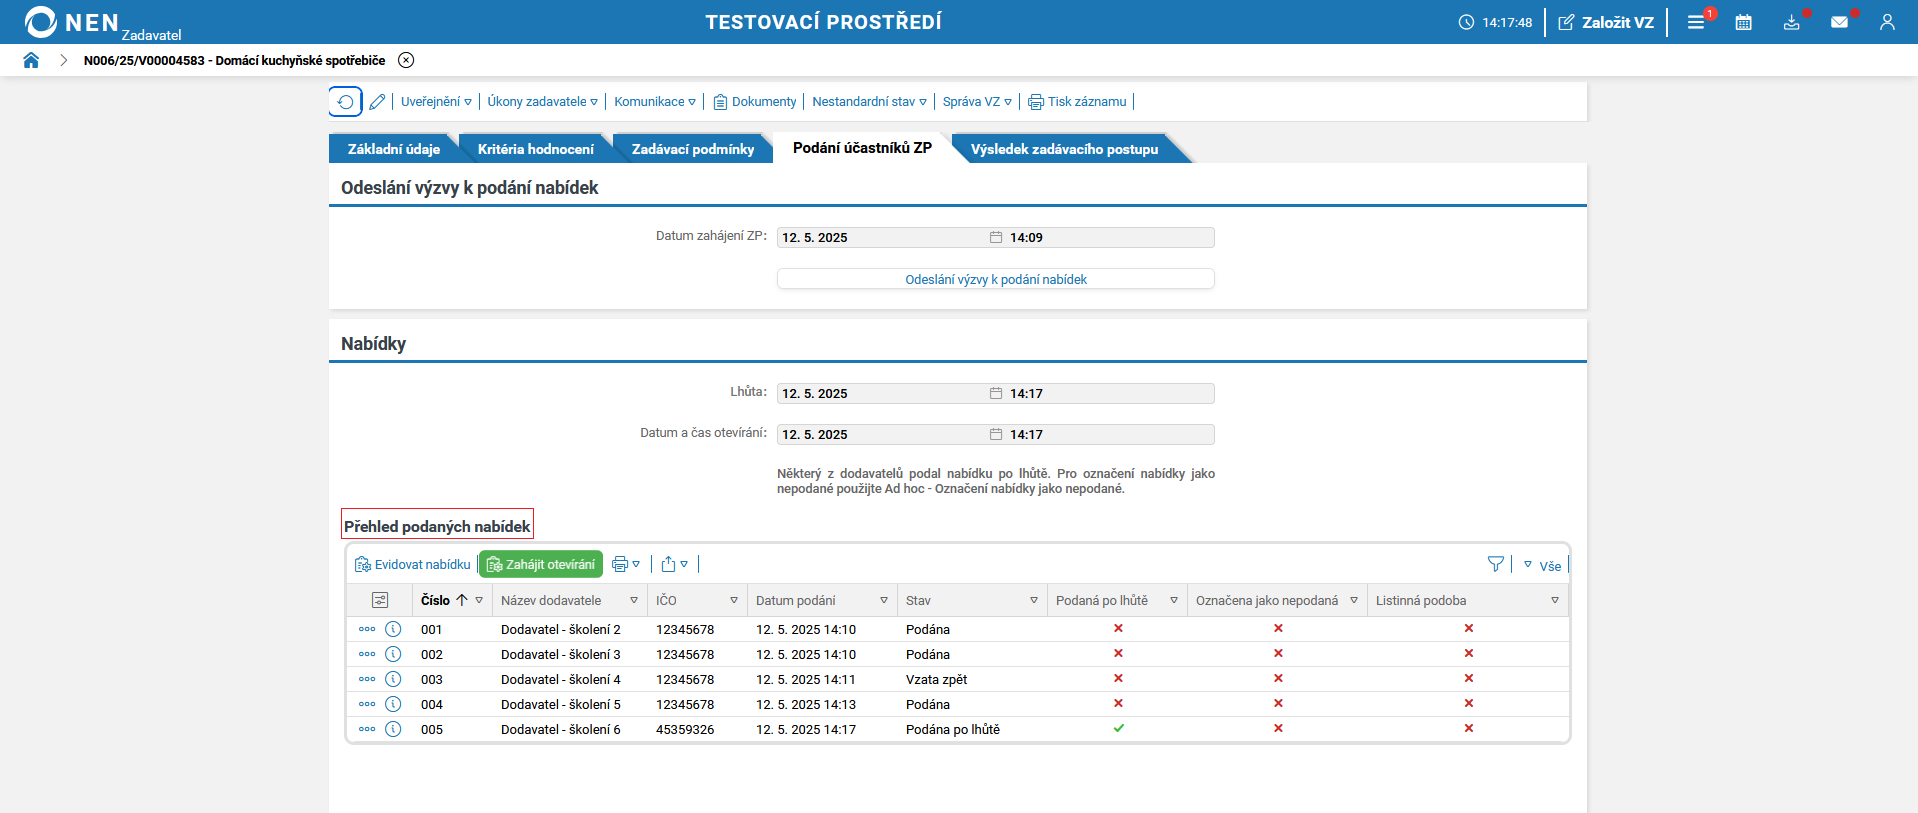
Task: Open the Číslo column filter arrow
Action: (479, 601)
